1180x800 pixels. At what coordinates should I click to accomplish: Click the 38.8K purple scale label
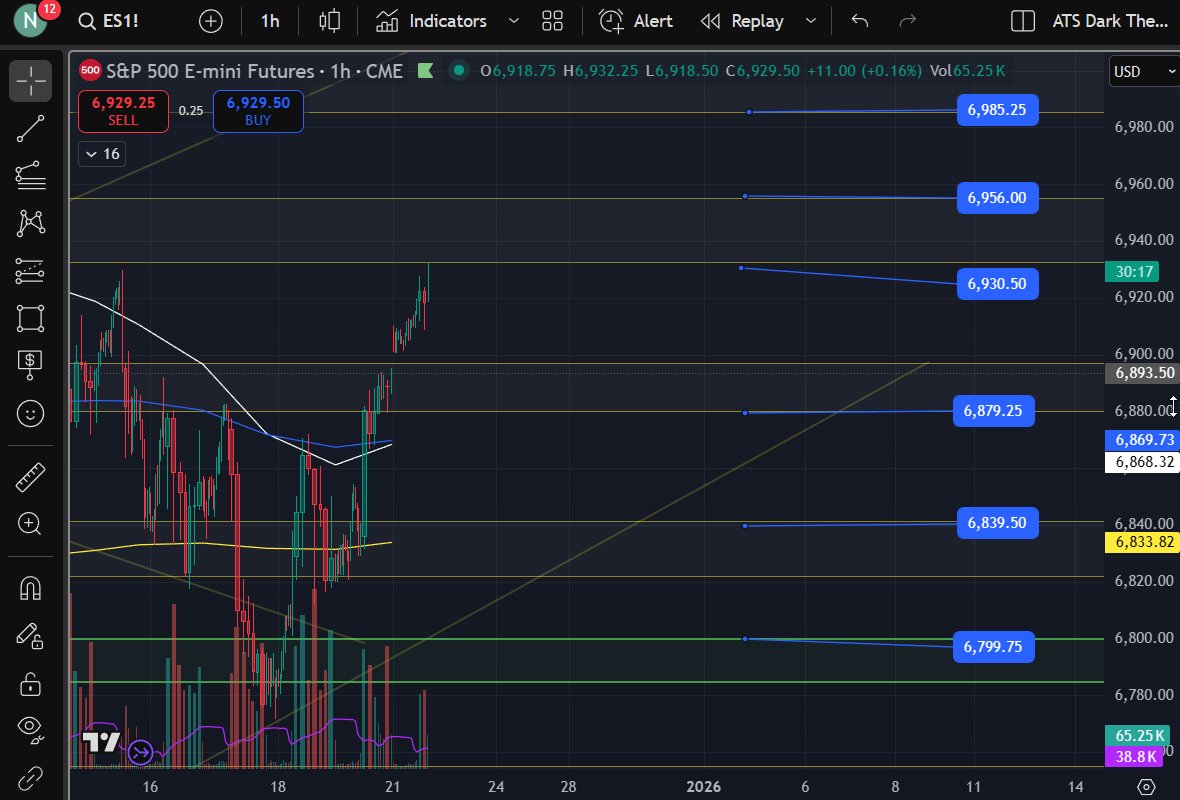1136,756
